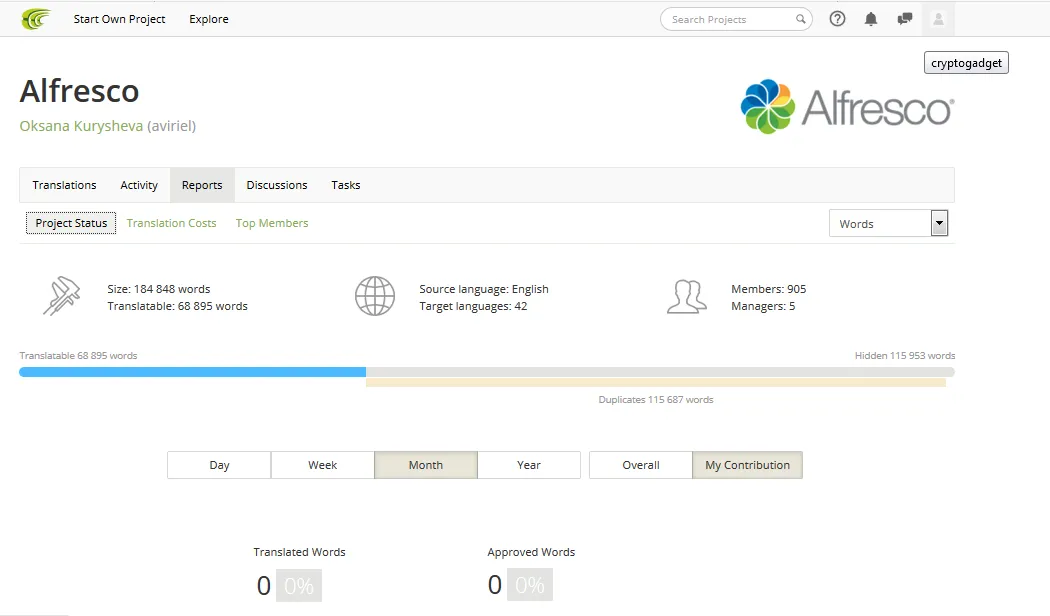Open the Translation Costs report link
Image resolution: width=1050 pixels, height=616 pixels.
(171, 223)
